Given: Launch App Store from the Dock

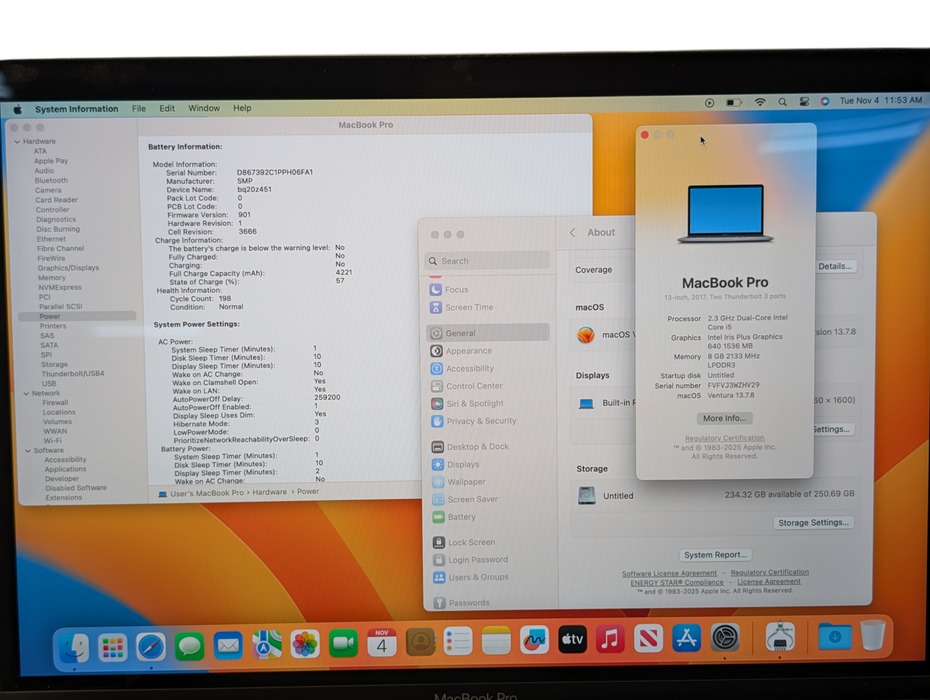Looking at the screenshot, I should [686, 638].
